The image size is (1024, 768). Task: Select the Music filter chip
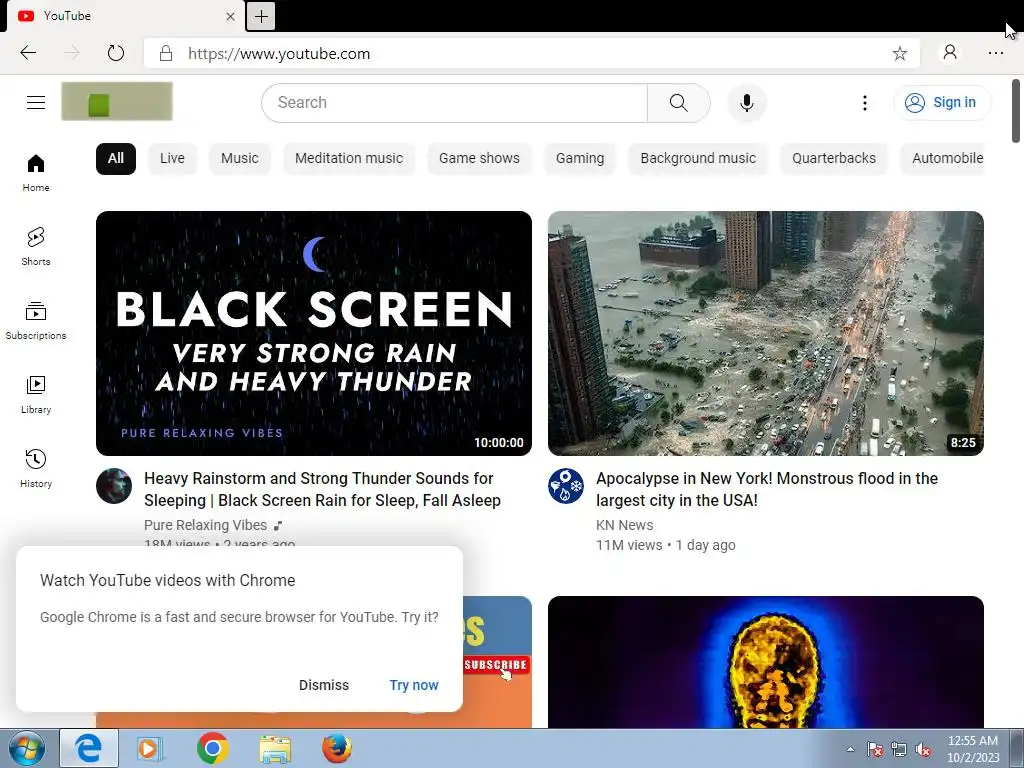[240, 159]
